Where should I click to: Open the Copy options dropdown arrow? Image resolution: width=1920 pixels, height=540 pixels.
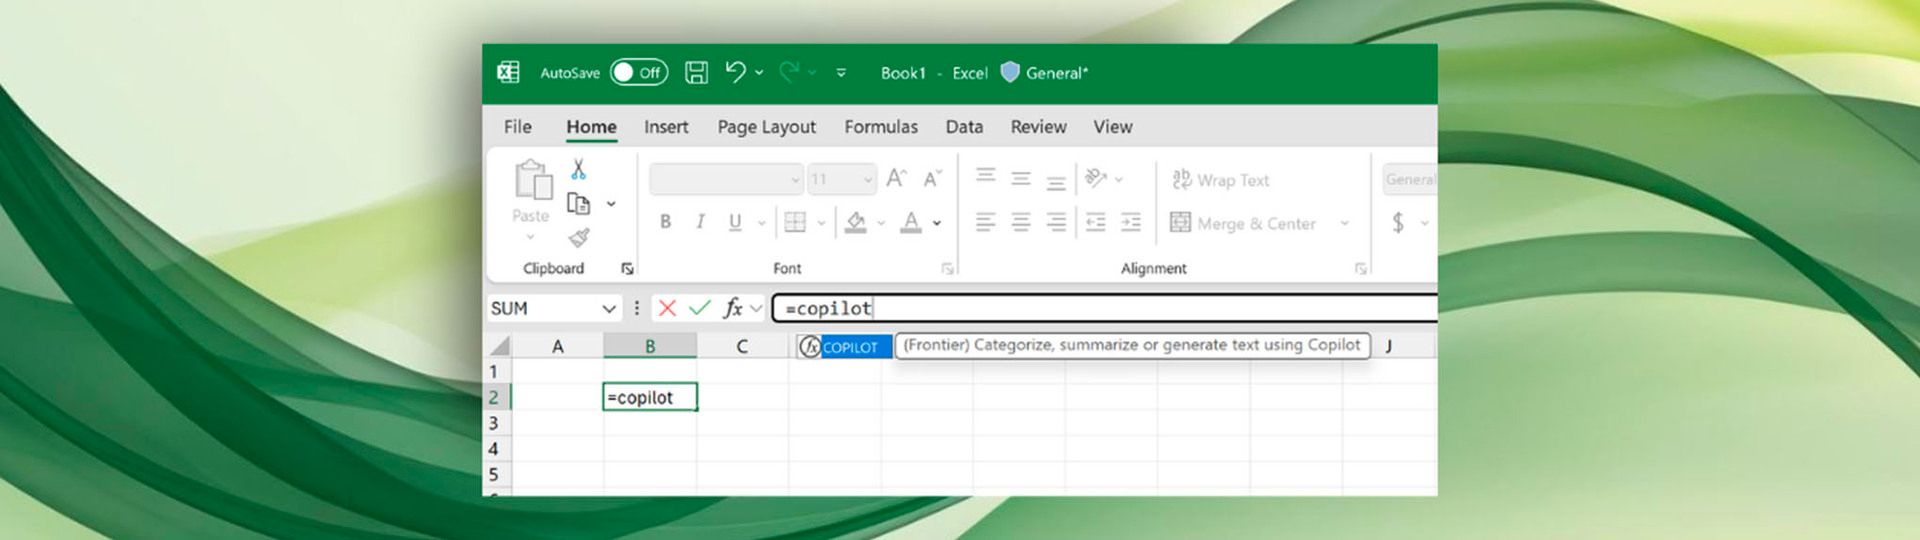pyautogui.click(x=611, y=204)
